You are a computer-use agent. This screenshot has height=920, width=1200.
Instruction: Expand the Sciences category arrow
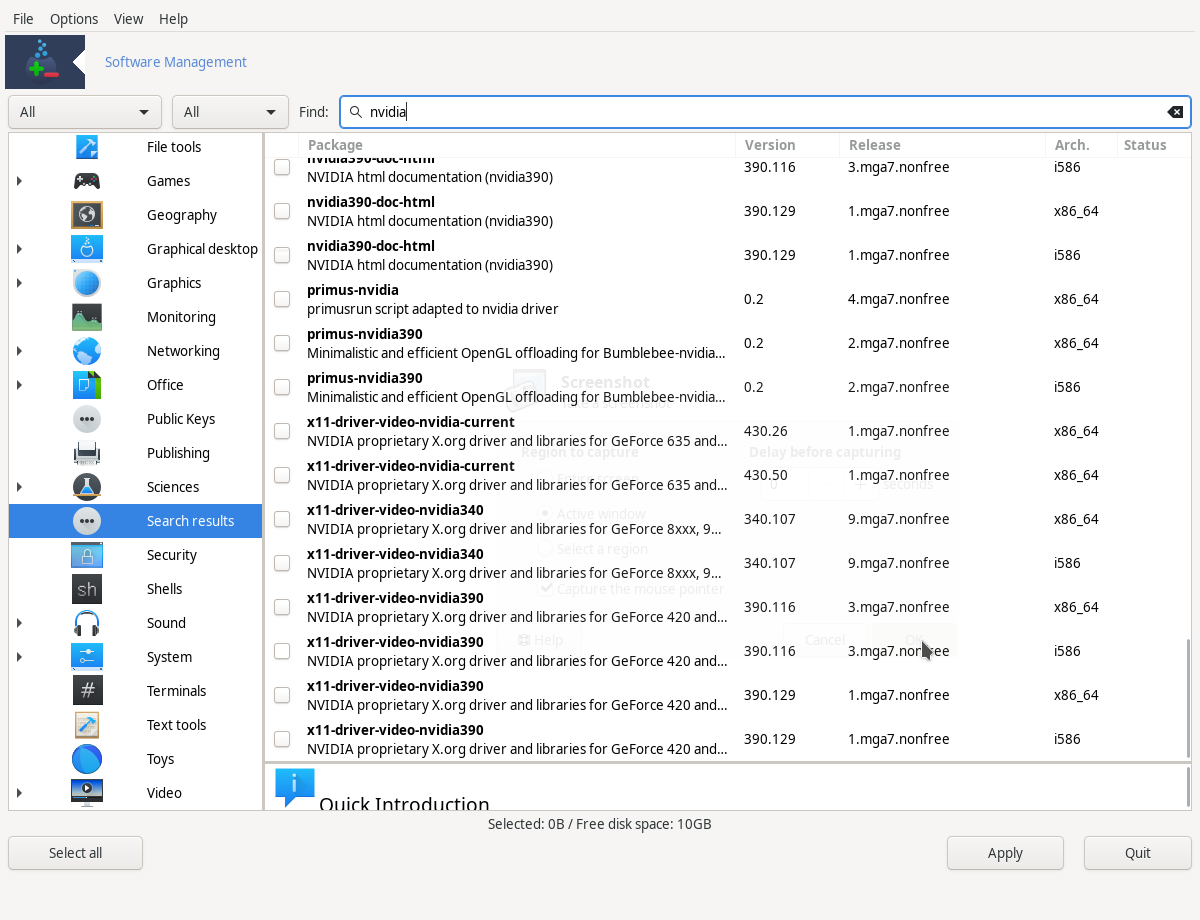coord(20,487)
